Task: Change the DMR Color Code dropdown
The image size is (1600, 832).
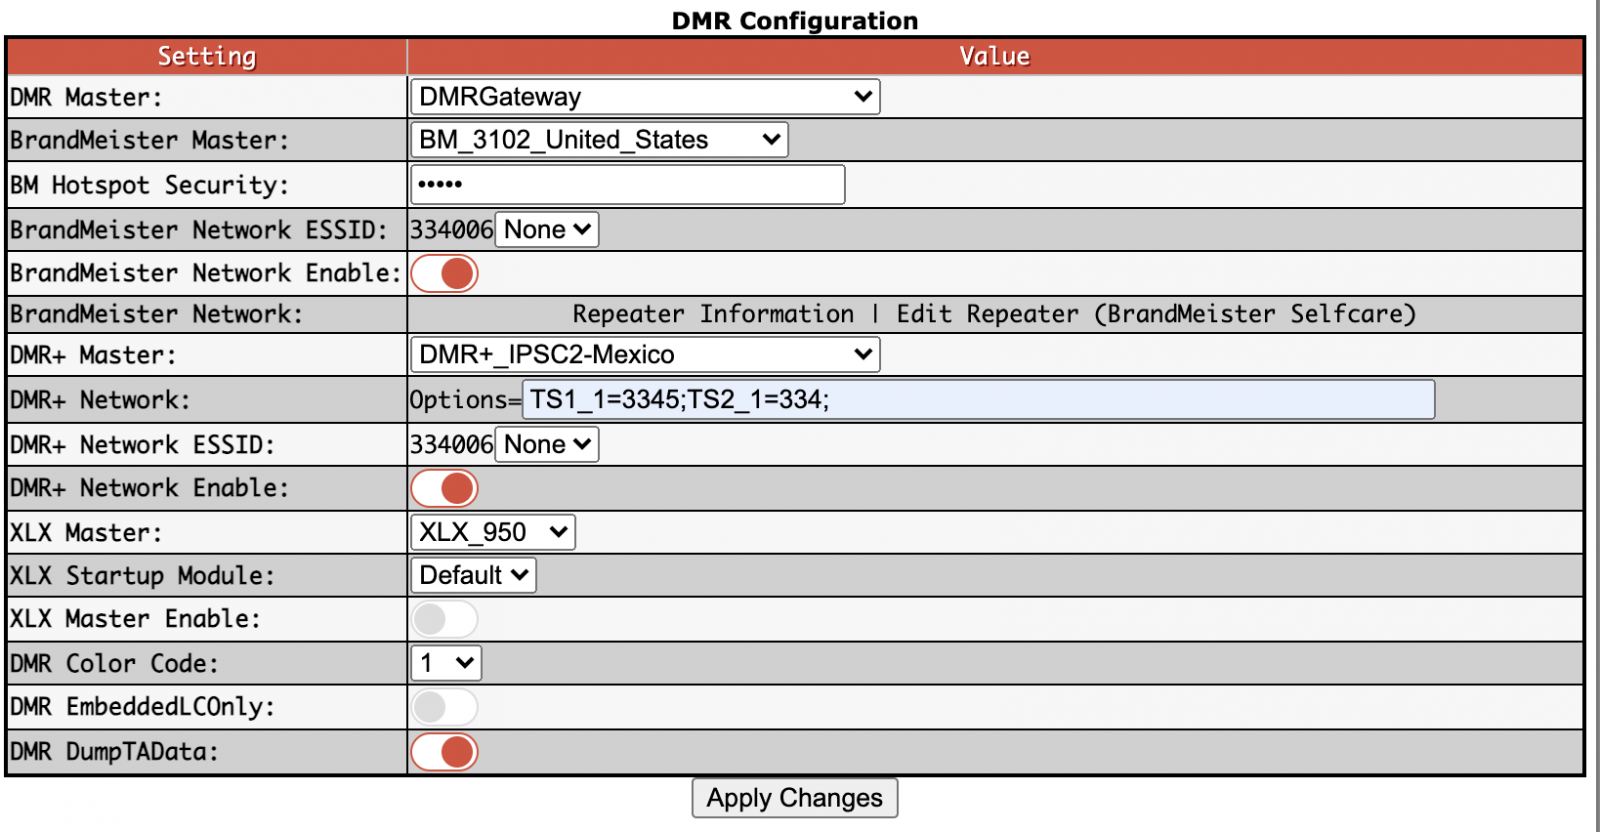Action: pyautogui.click(x=445, y=662)
